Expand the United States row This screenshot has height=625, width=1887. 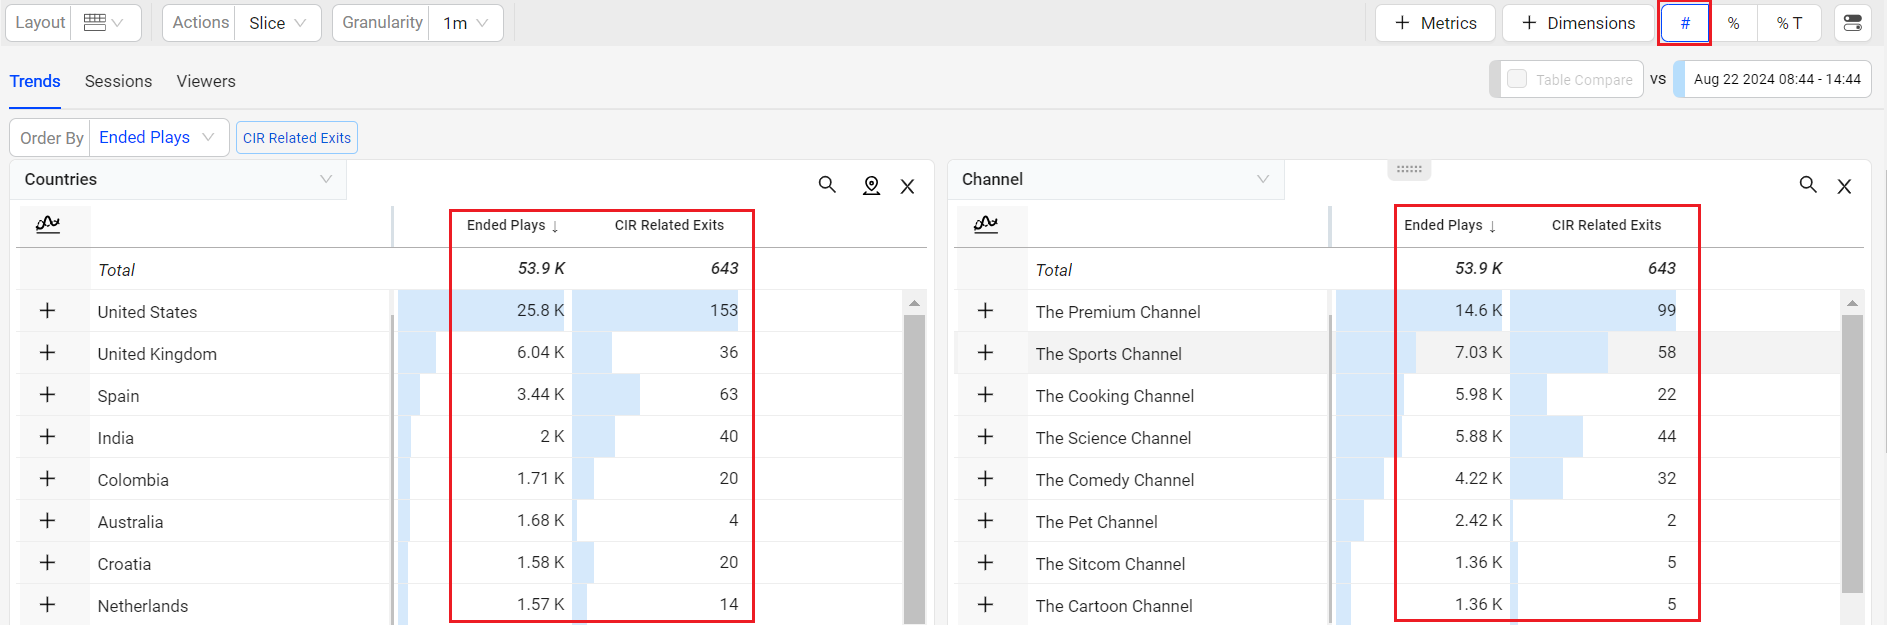[x=47, y=311]
